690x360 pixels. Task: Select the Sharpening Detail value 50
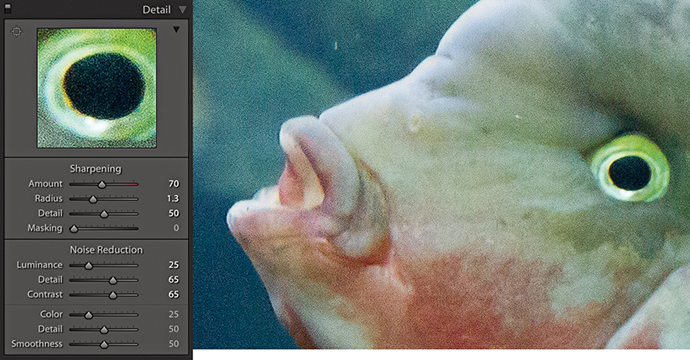(174, 213)
